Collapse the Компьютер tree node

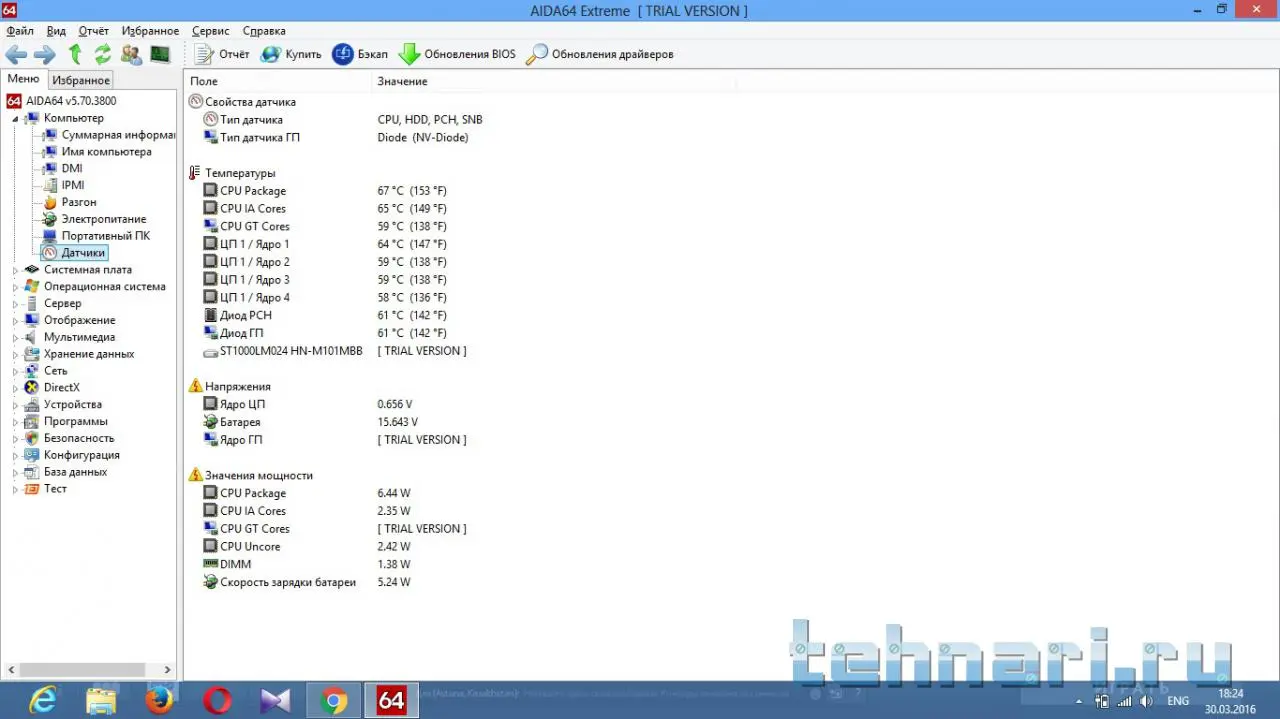[x=15, y=119]
